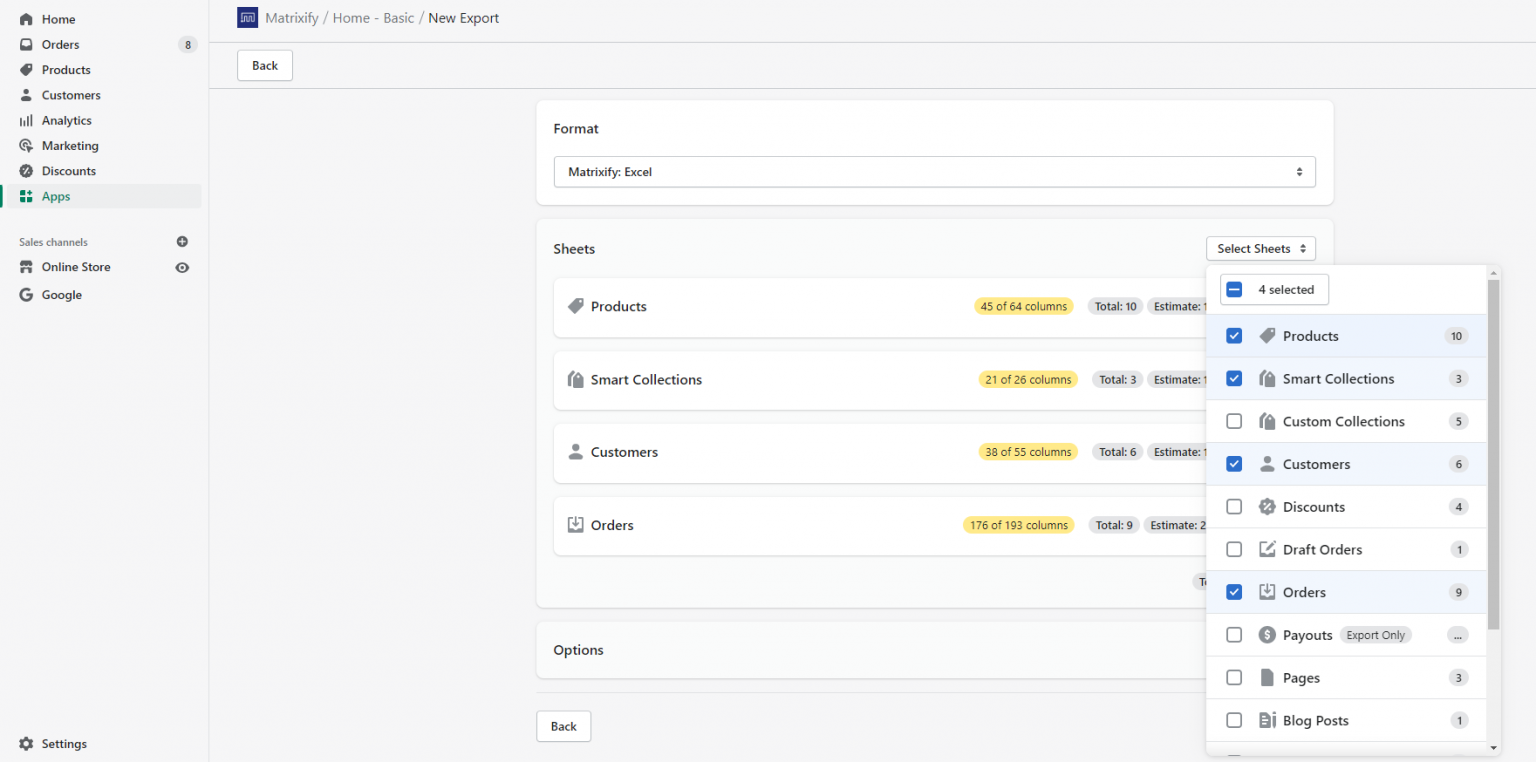The image size is (1536, 762).
Task: Click the Matrixify logo in the breadcrumb
Action: (247, 17)
